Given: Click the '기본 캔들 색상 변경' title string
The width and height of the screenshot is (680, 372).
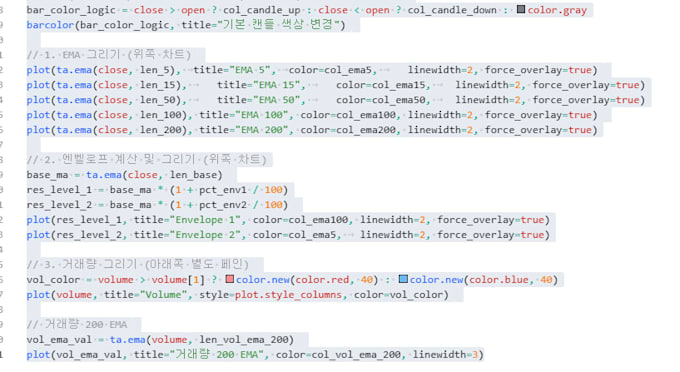Looking at the screenshot, I should pos(280,25).
